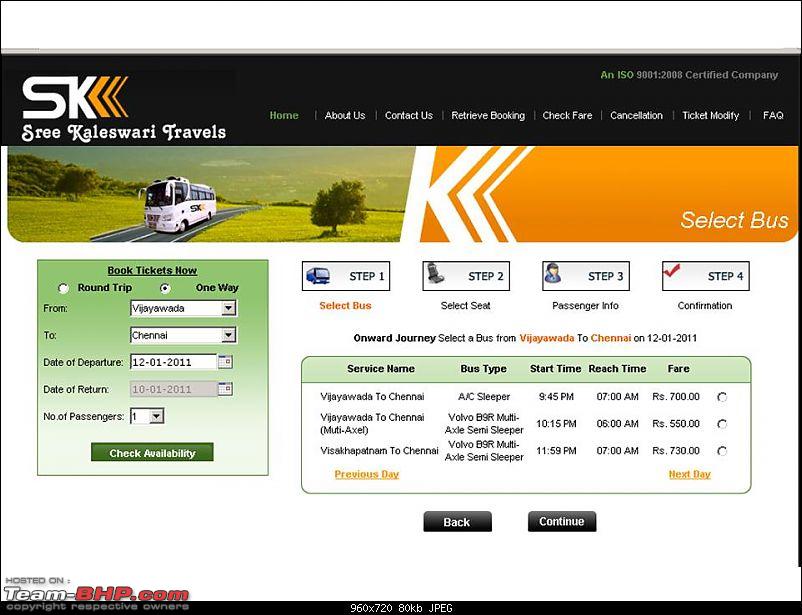Open the Cancellation page

pyautogui.click(x=636, y=116)
